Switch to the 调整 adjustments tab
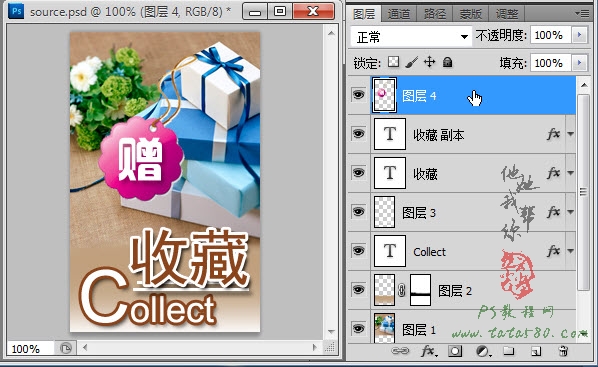598x367 pixels. 506,14
